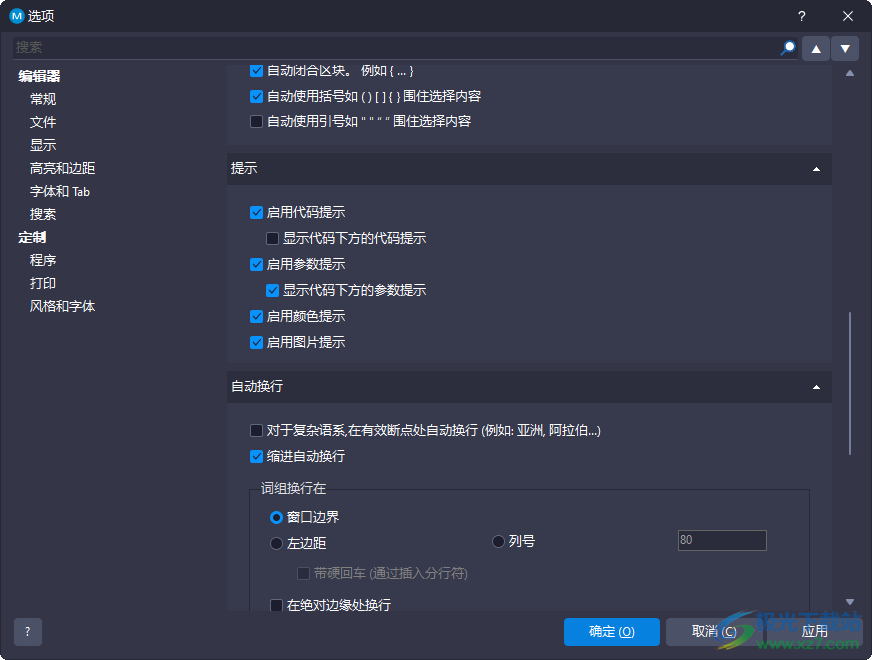Viewport: 872px width, 660px height.
Task: Enable 显示代码下方的代码提示
Action: click(272, 239)
